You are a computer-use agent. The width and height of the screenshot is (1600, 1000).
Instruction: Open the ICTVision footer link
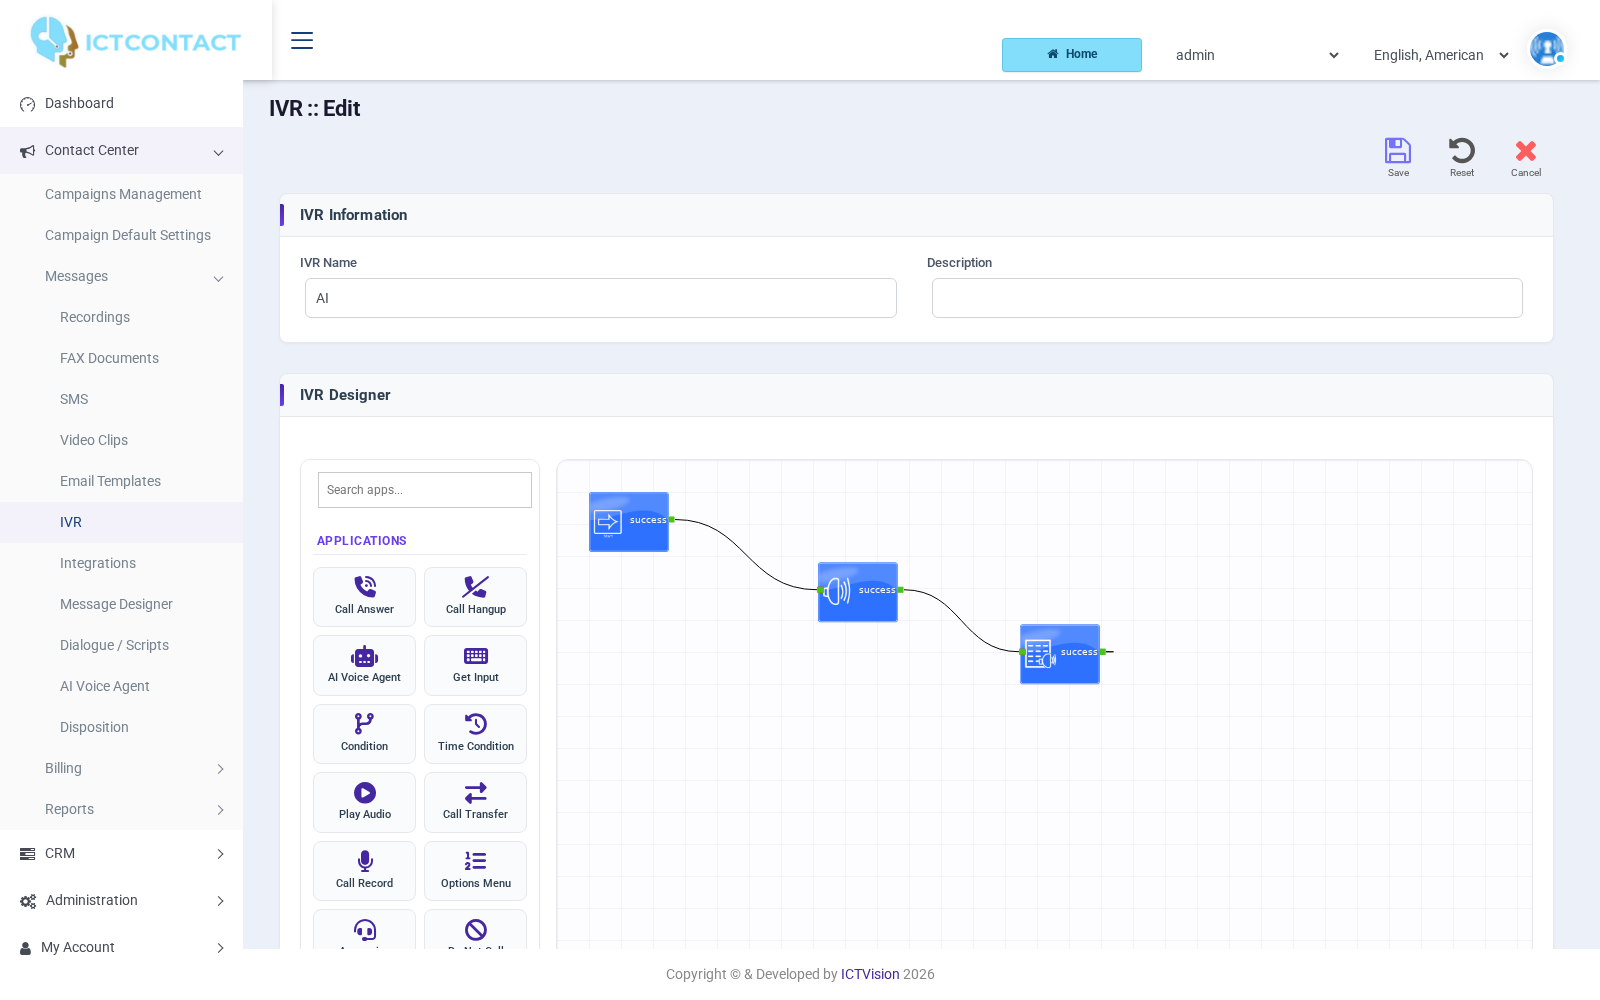(x=870, y=974)
